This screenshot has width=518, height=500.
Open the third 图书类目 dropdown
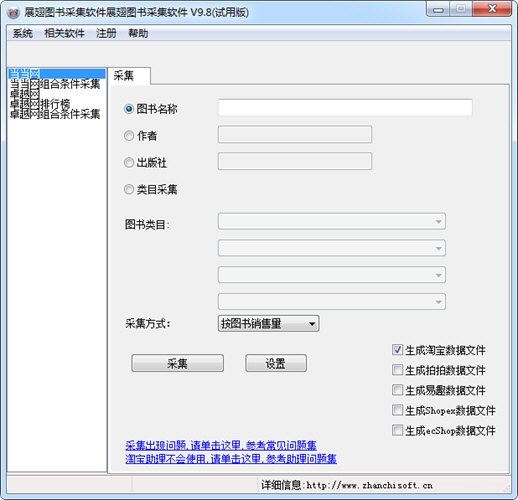click(332, 275)
